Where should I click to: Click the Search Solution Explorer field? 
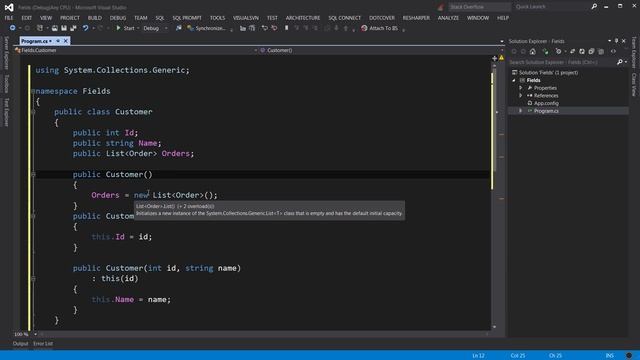point(562,62)
